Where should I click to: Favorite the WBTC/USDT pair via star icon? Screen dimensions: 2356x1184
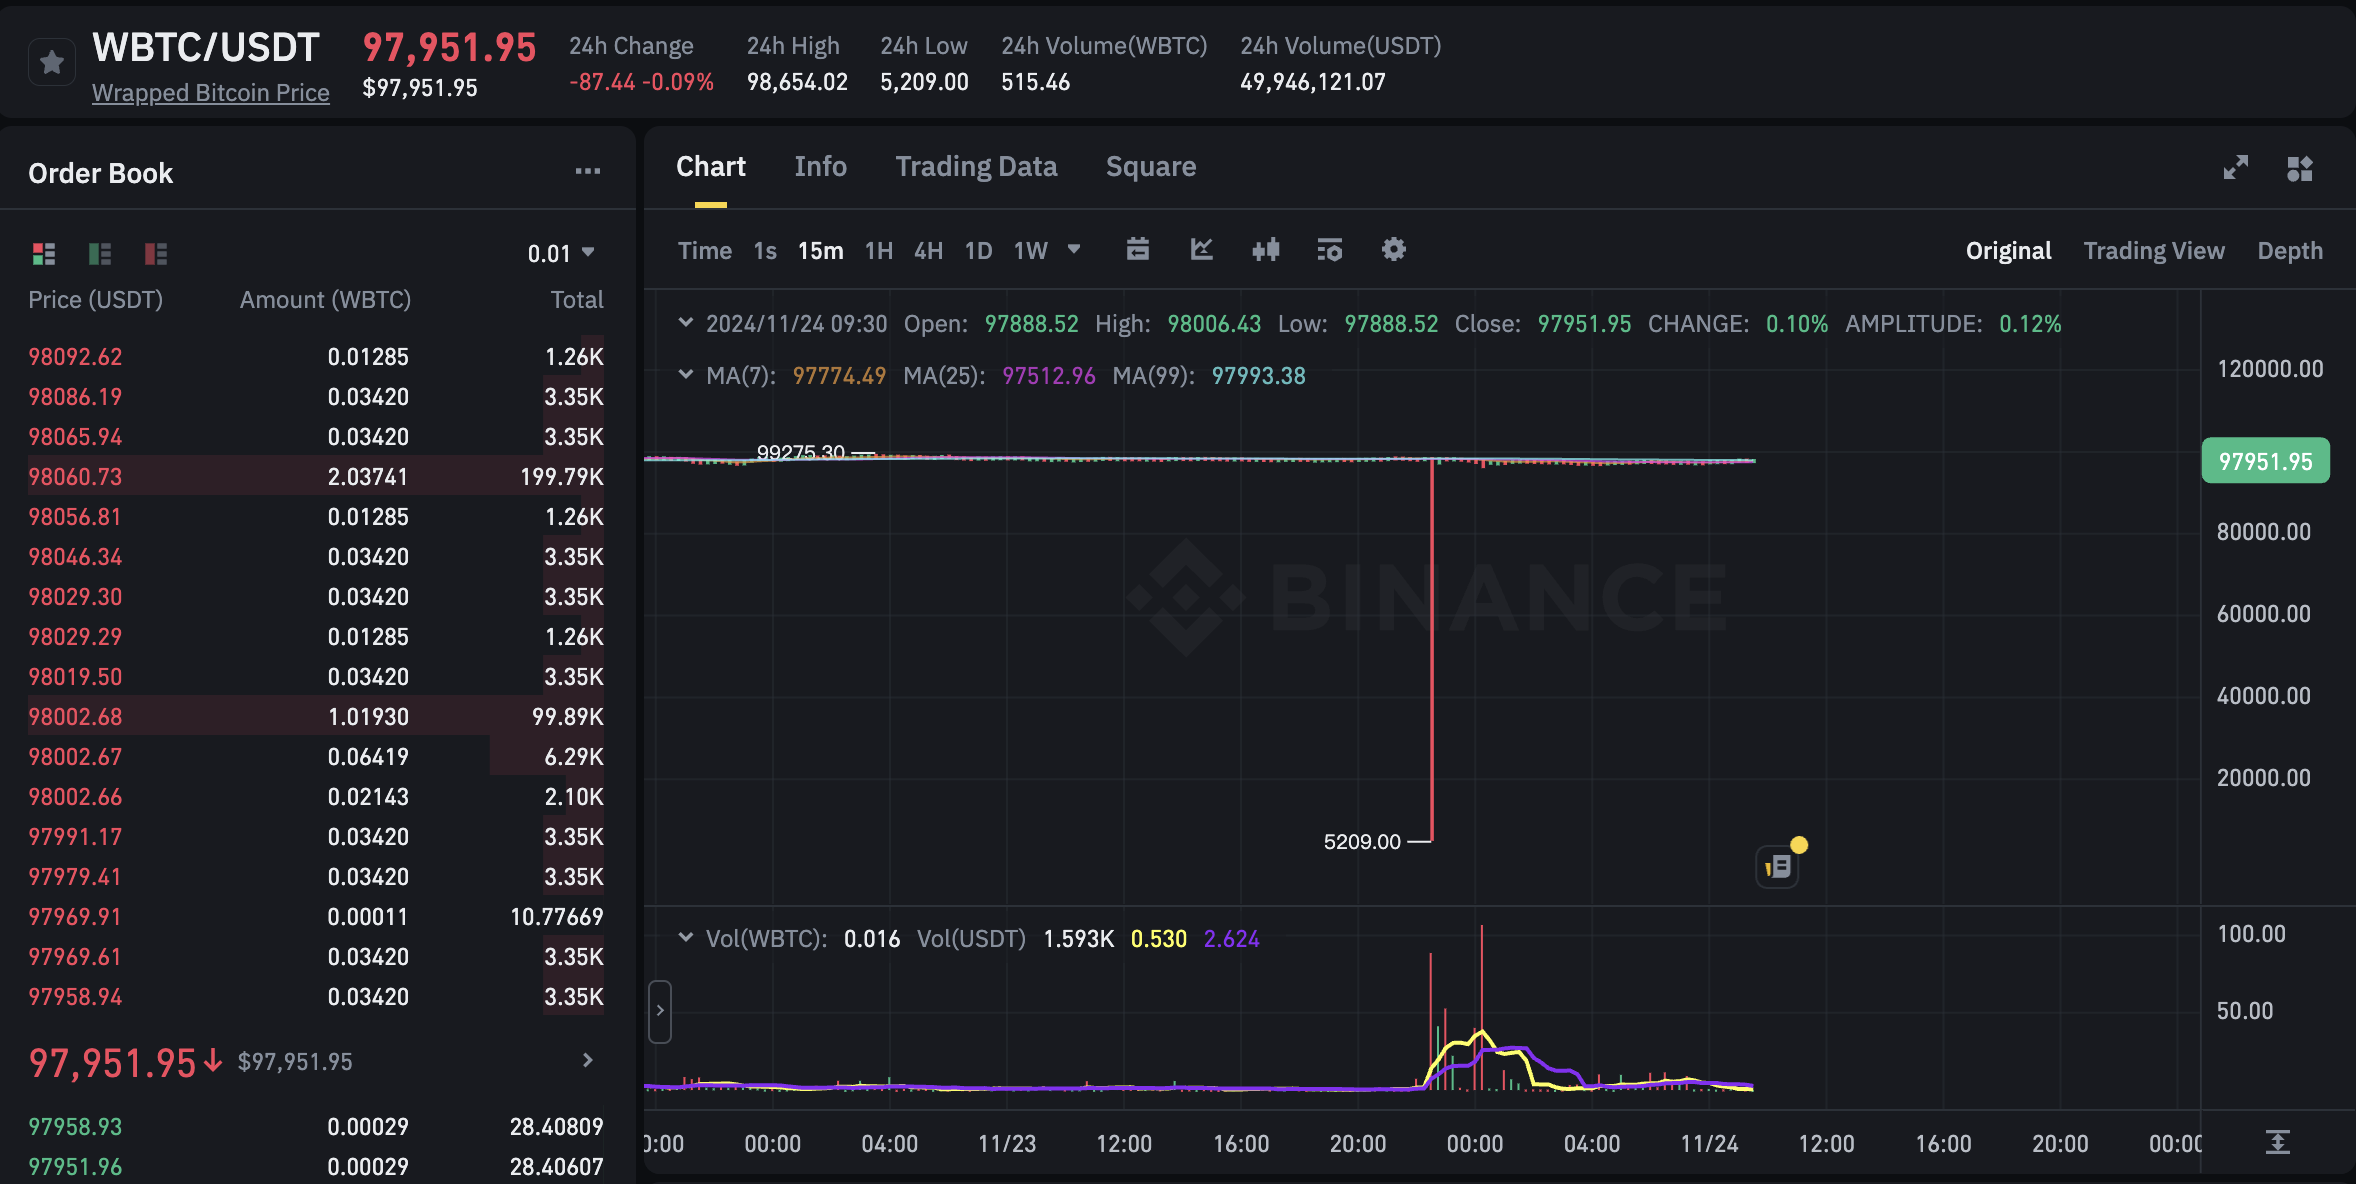pyautogui.click(x=51, y=61)
